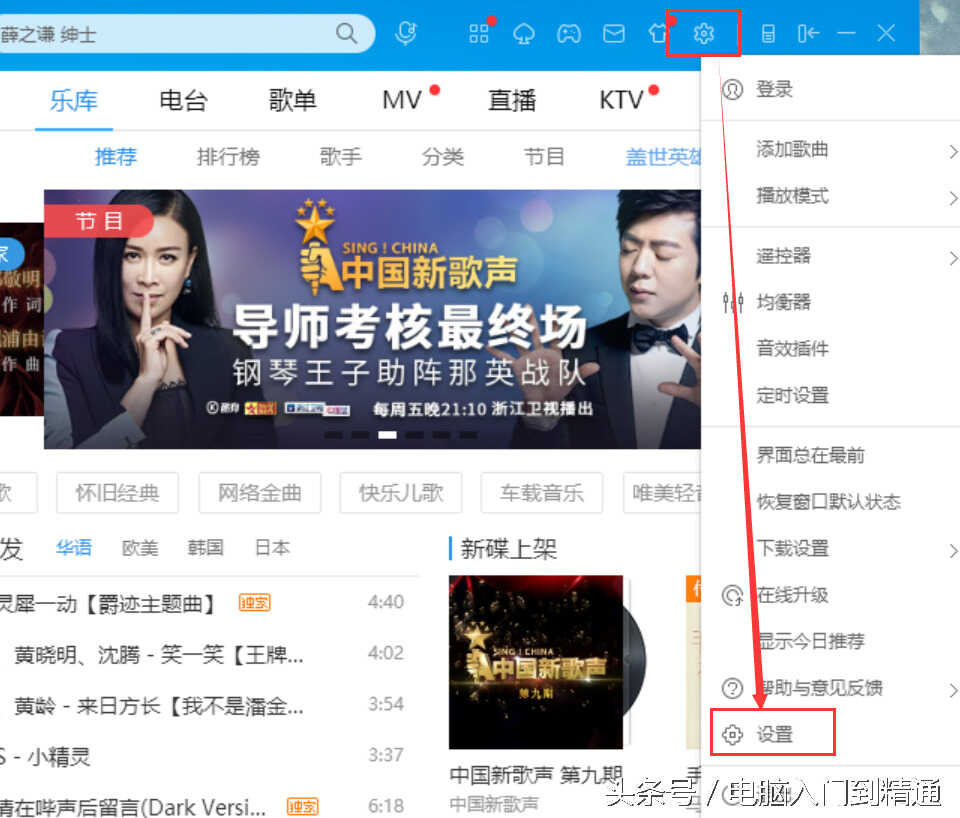Image resolution: width=960 pixels, height=818 pixels.
Task: Expand the 播放模式 submenu arrow
Action: (952, 198)
